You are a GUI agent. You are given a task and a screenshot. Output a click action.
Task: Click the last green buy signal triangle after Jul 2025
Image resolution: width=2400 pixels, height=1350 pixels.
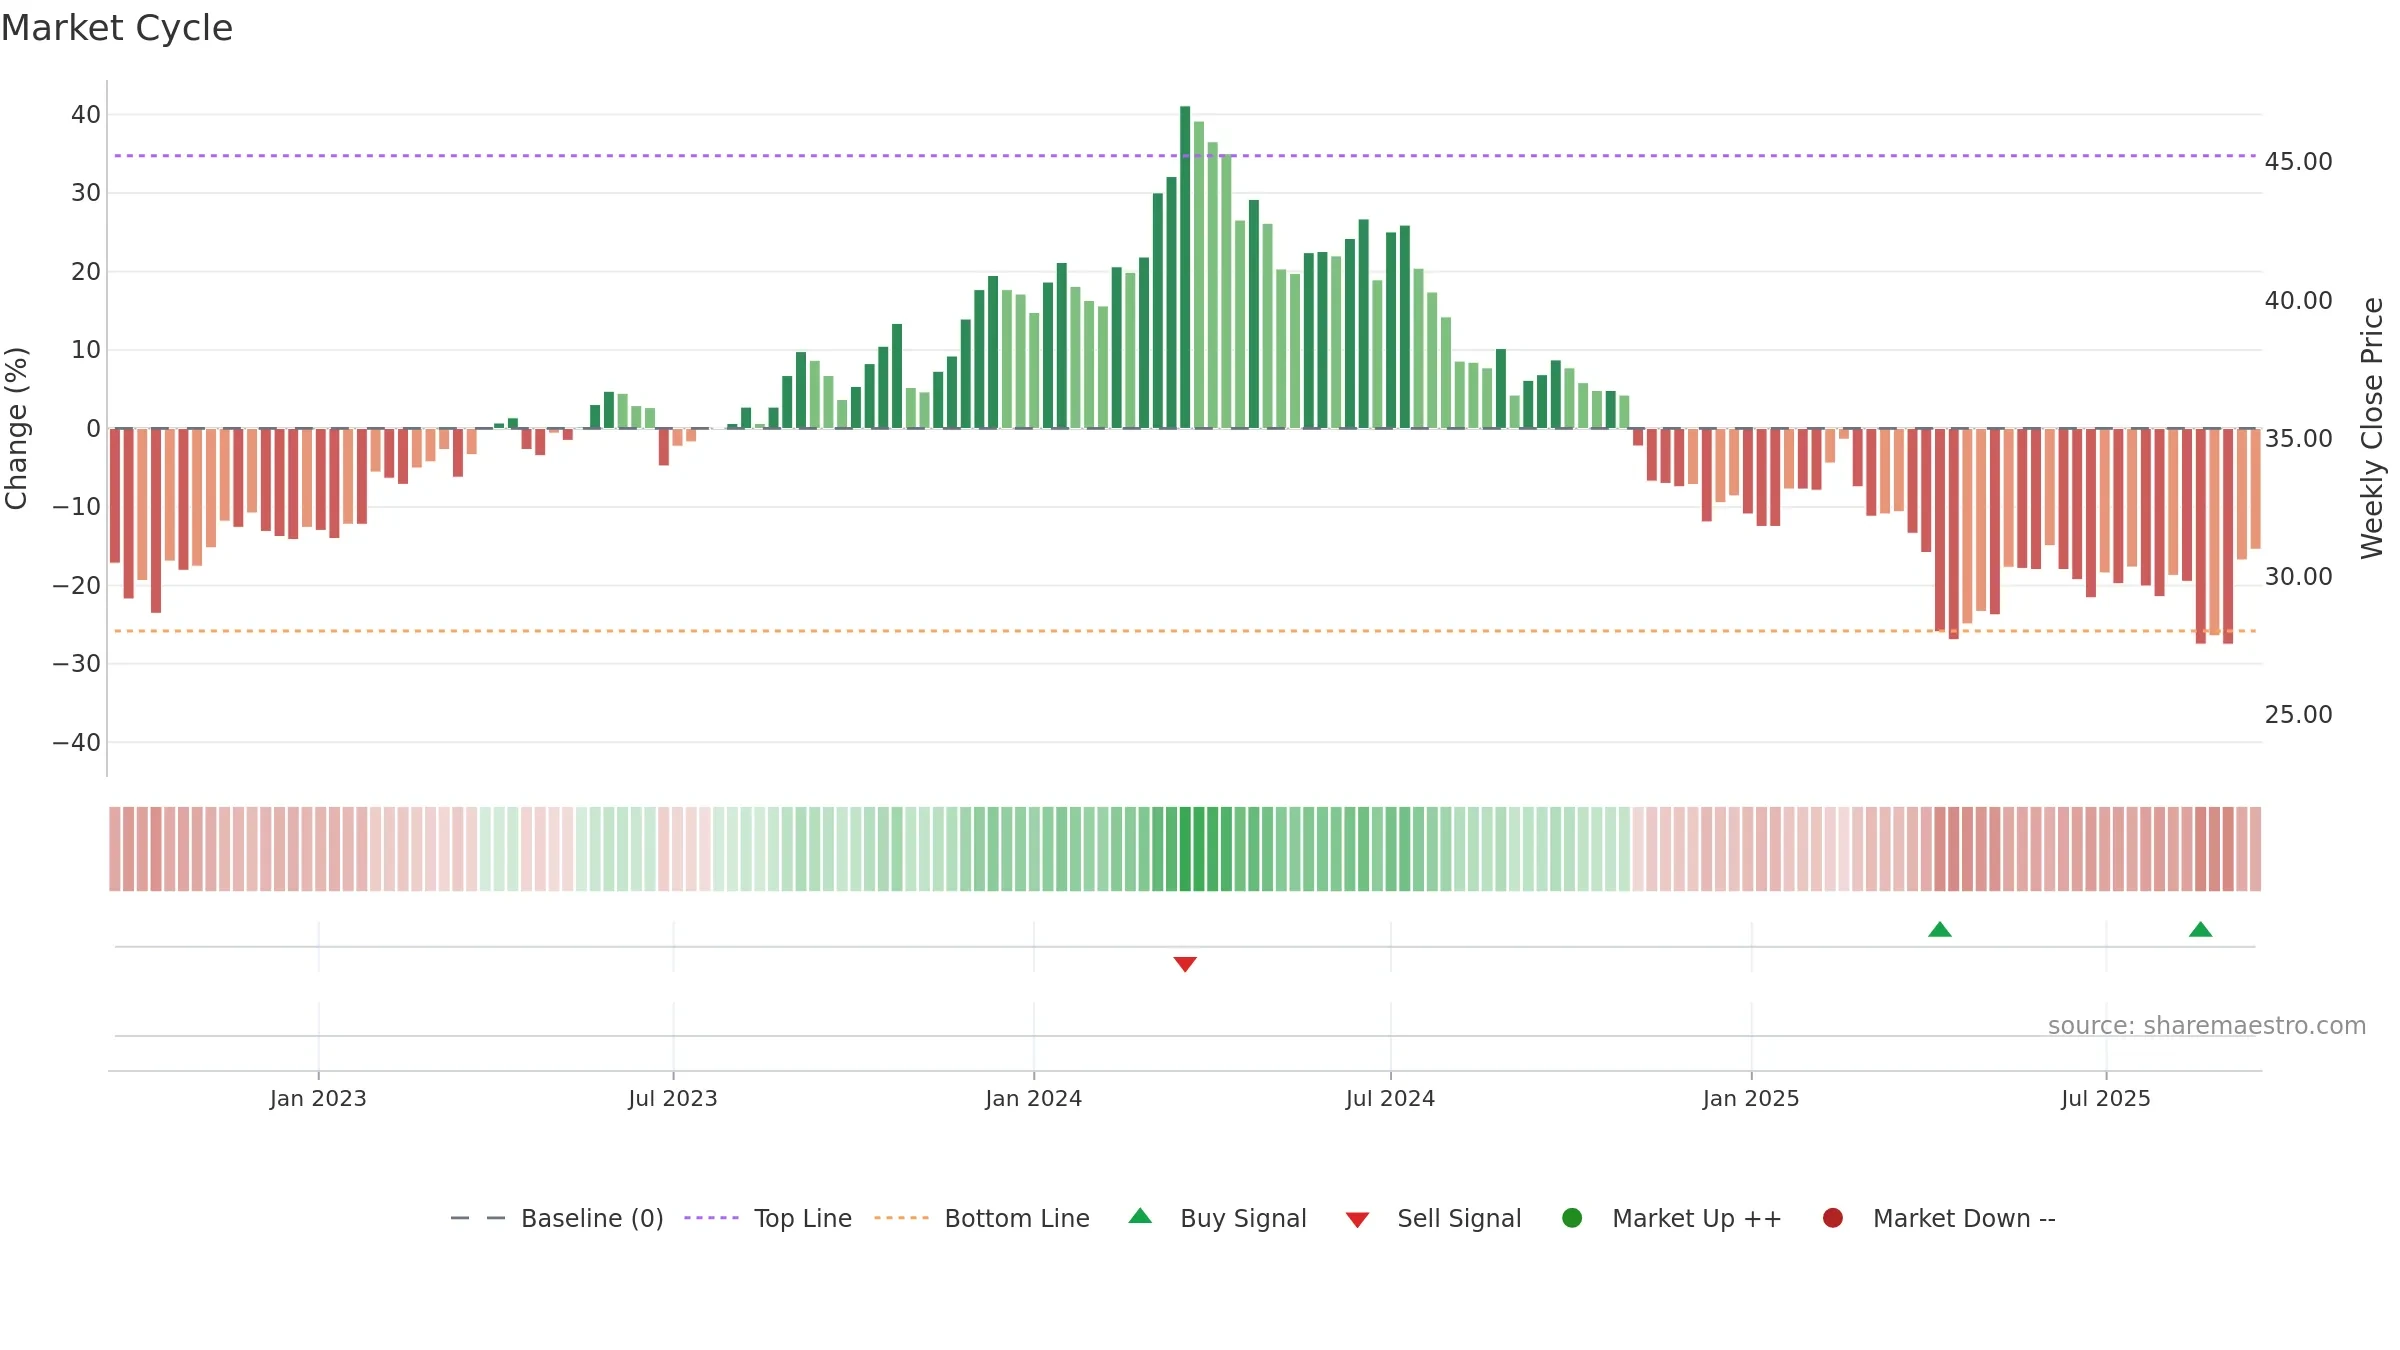(2200, 929)
